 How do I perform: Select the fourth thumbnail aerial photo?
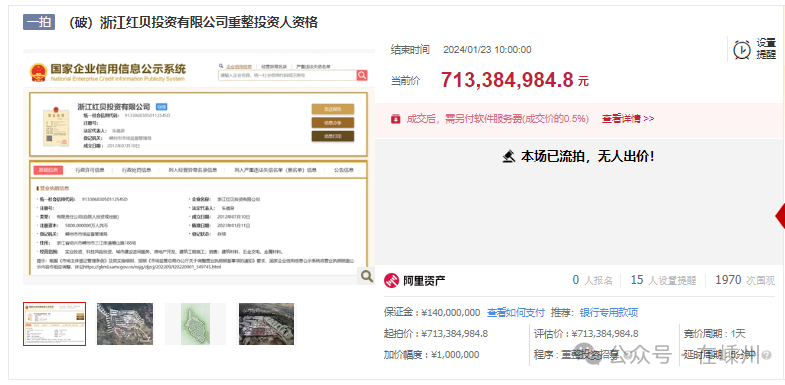[x=266, y=324]
